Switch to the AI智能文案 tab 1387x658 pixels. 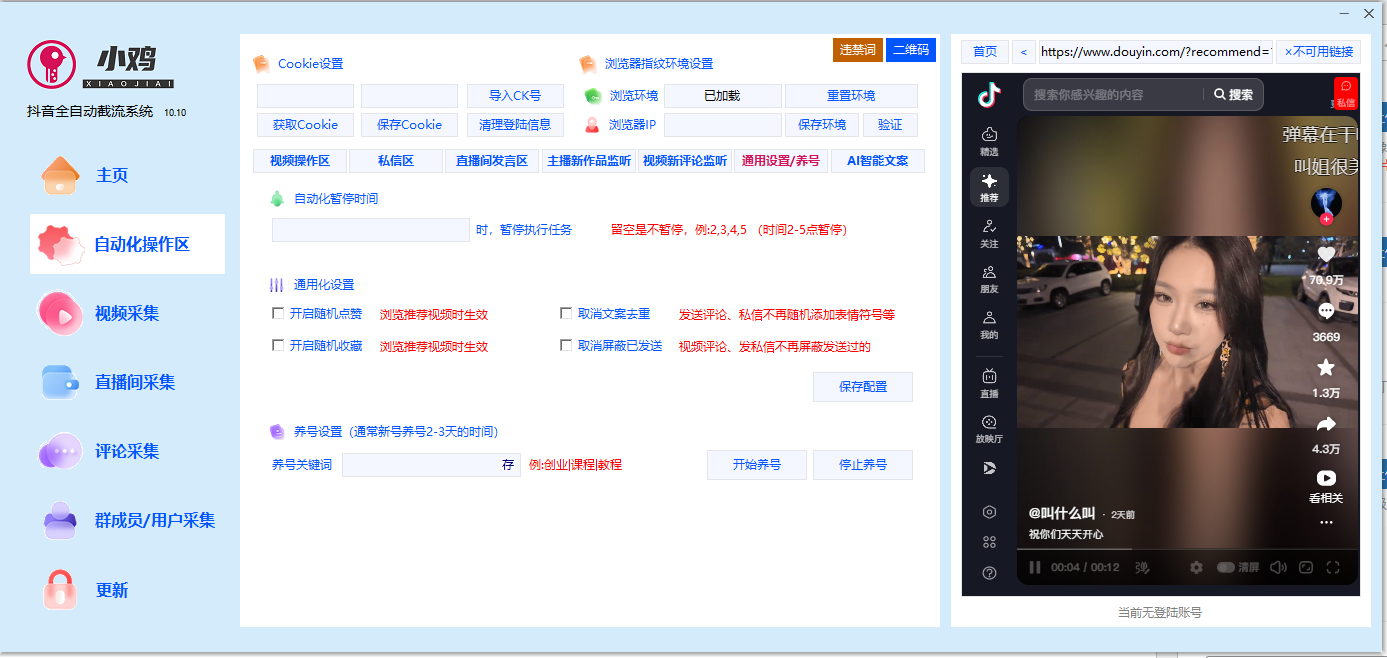tap(877, 160)
